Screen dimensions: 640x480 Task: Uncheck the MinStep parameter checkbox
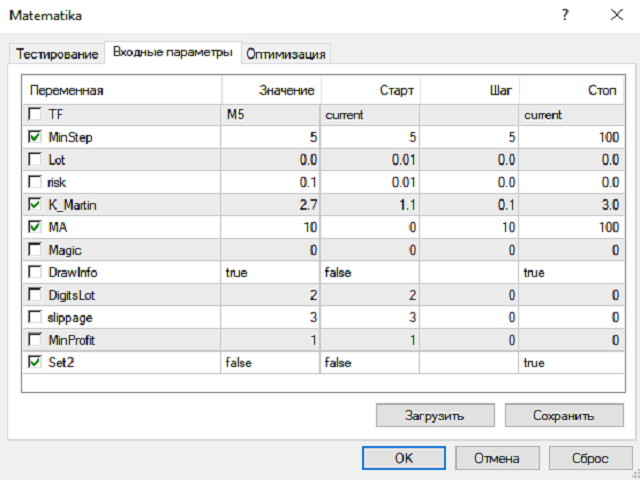[x=36, y=137]
